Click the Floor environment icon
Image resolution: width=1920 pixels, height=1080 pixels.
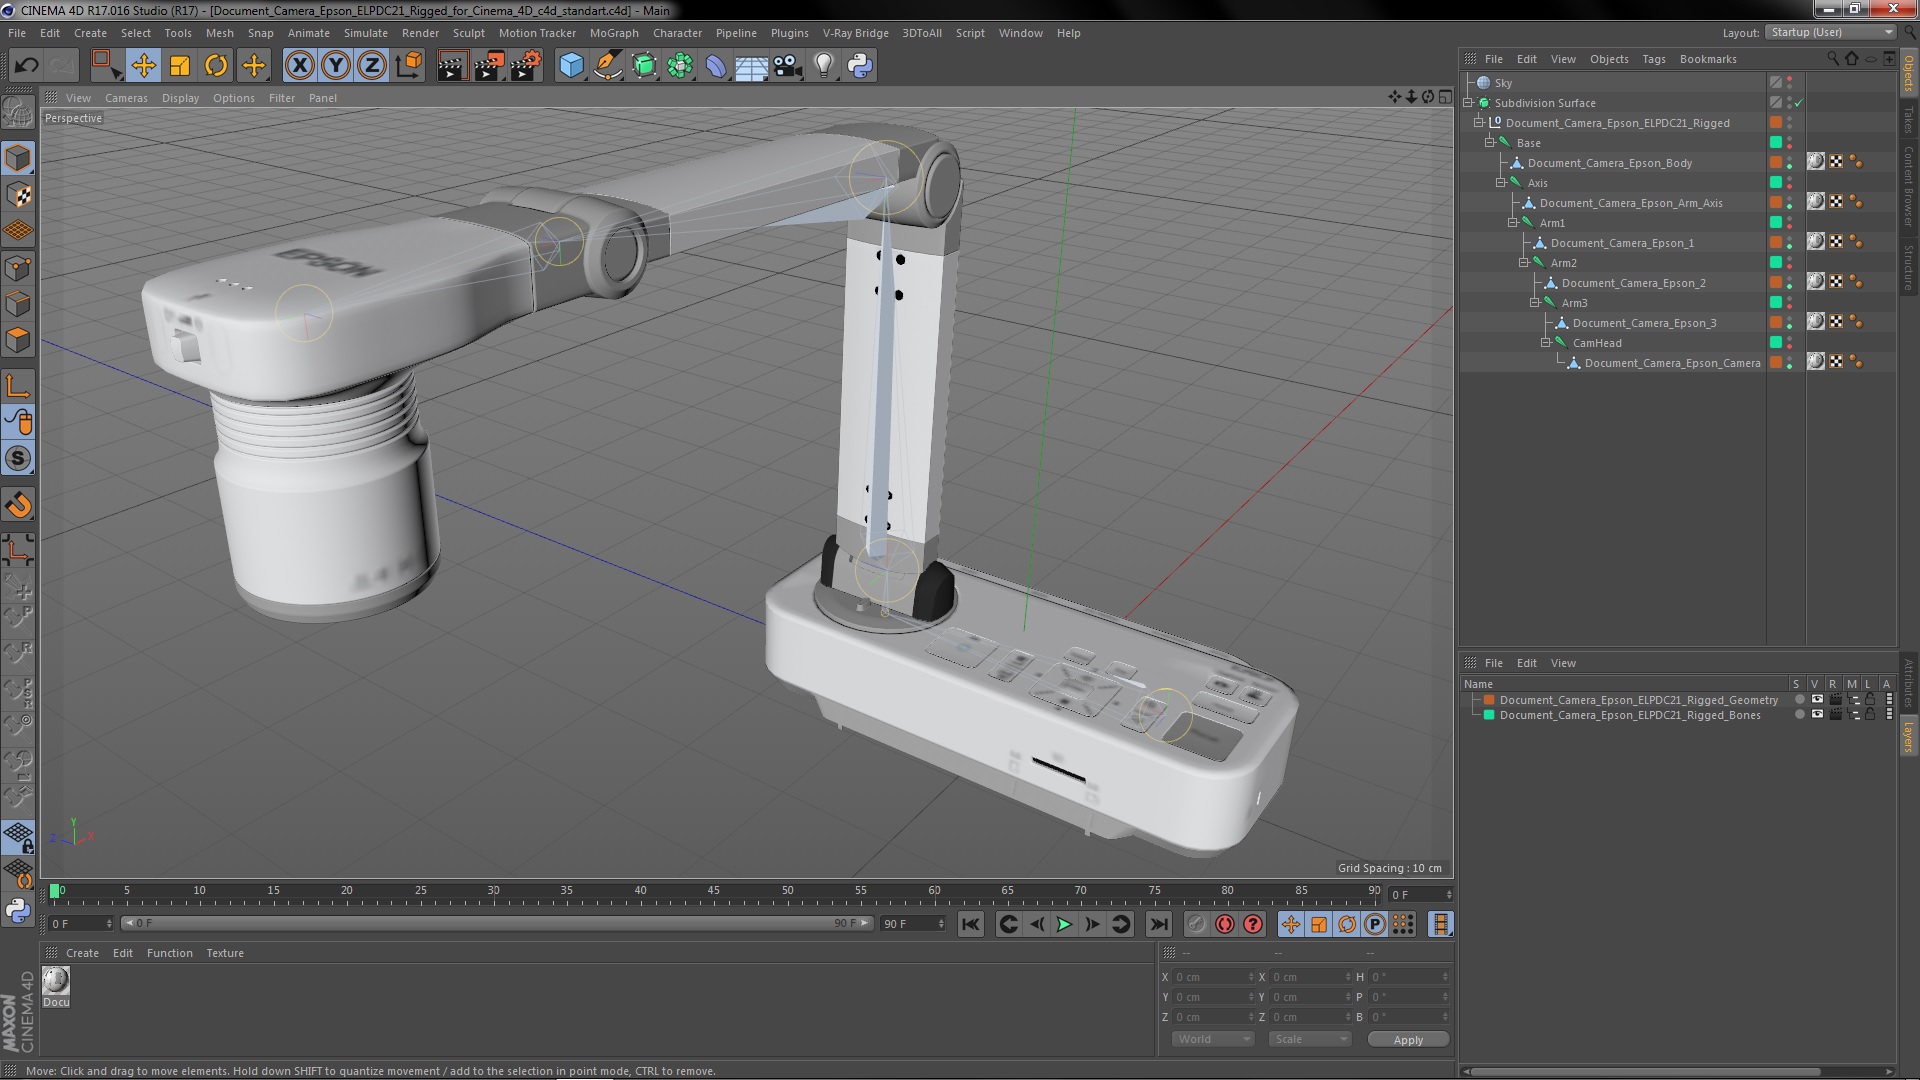pyautogui.click(x=751, y=66)
